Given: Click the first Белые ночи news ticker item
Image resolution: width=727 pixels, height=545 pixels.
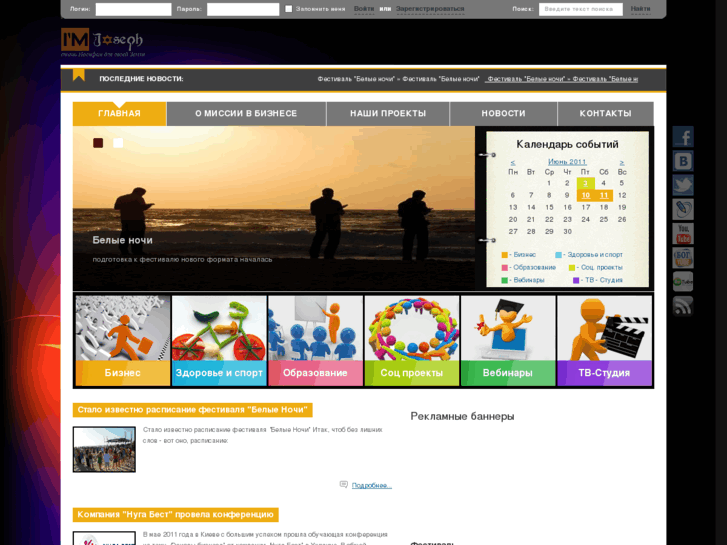Looking at the screenshot, I should click(398, 79).
